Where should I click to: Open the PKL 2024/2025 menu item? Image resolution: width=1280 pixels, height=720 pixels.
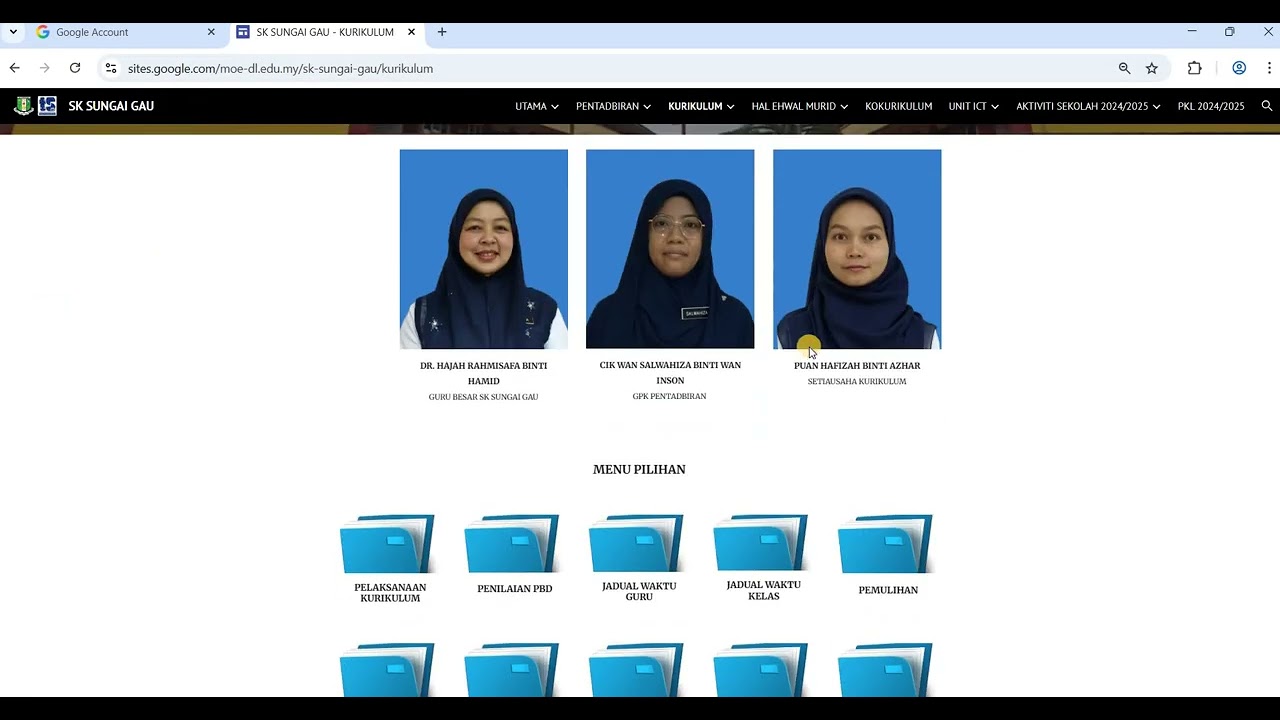tap(1211, 106)
